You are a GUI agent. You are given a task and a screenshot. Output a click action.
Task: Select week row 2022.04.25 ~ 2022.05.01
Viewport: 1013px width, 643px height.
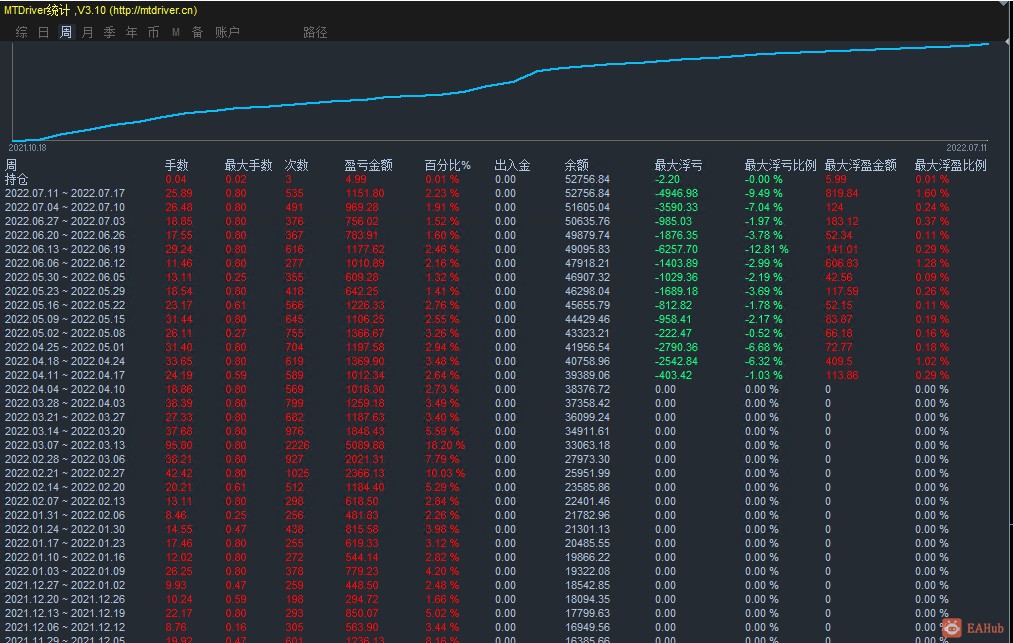pyautogui.click(x=65, y=347)
